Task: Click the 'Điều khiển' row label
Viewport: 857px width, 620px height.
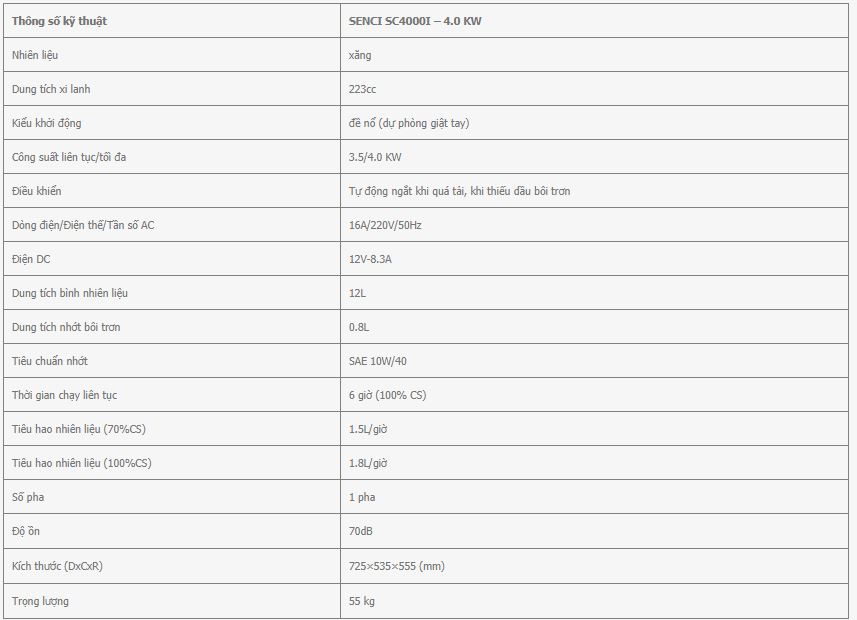Action: 37,191
